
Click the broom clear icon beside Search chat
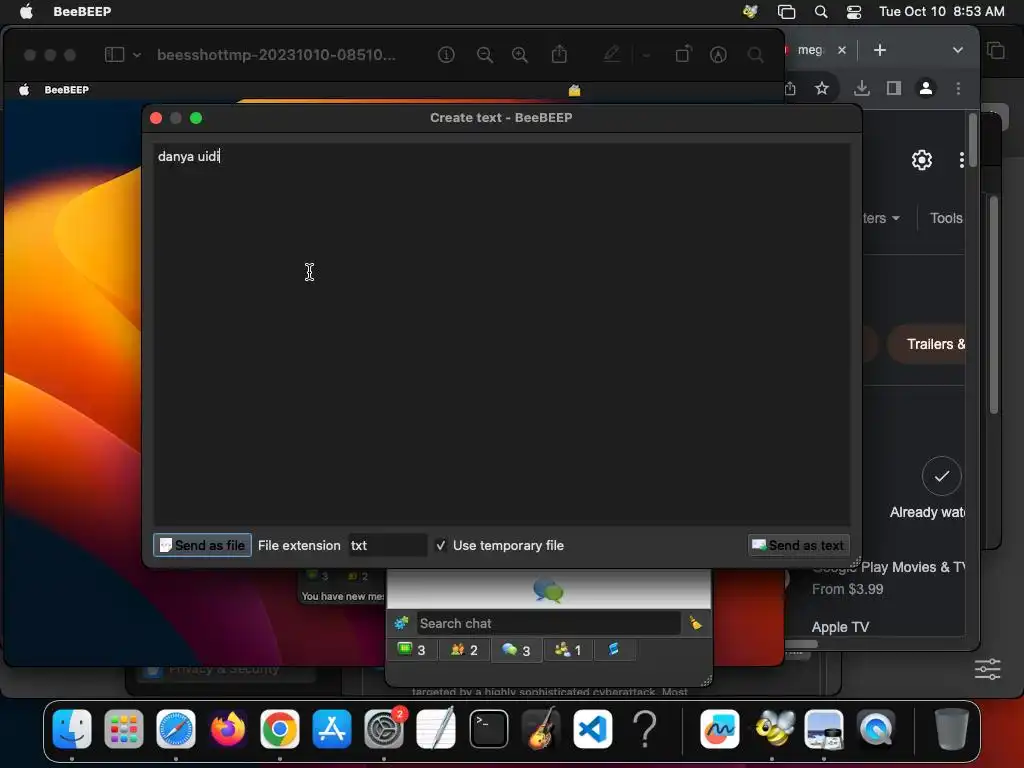(x=696, y=624)
